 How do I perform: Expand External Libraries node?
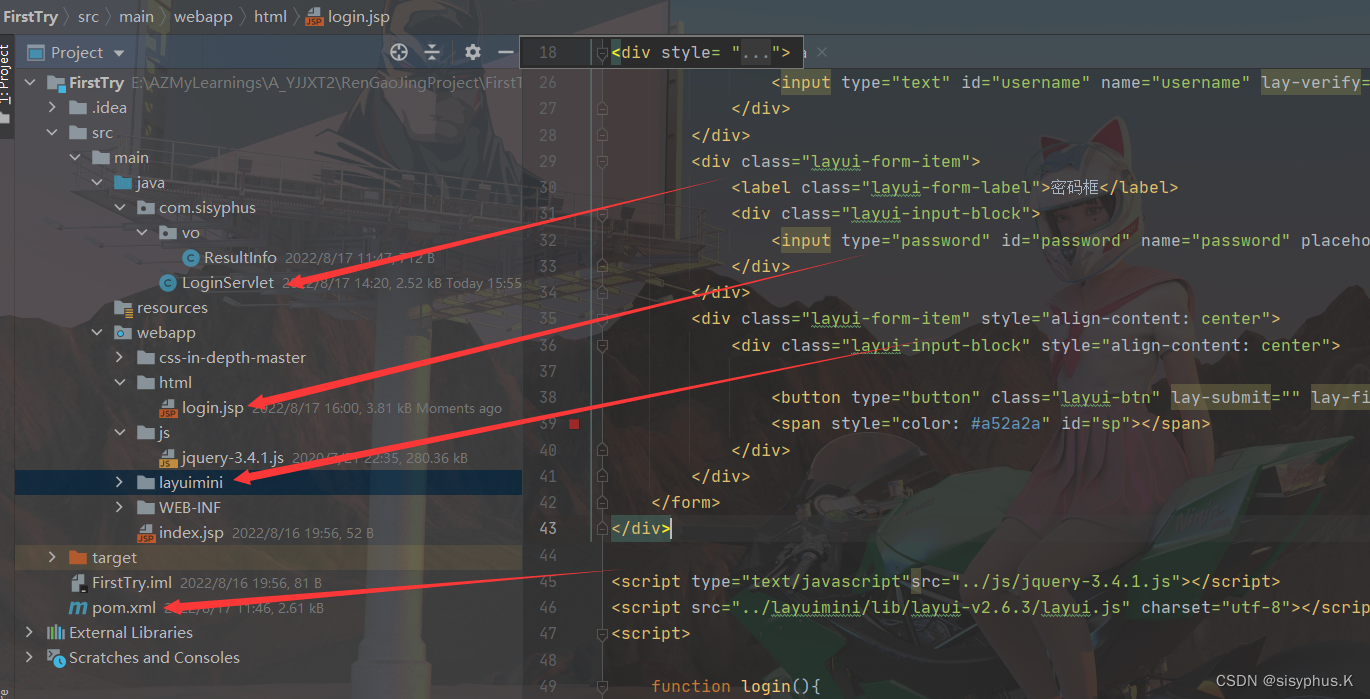pyautogui.click(x=30, y=633)
